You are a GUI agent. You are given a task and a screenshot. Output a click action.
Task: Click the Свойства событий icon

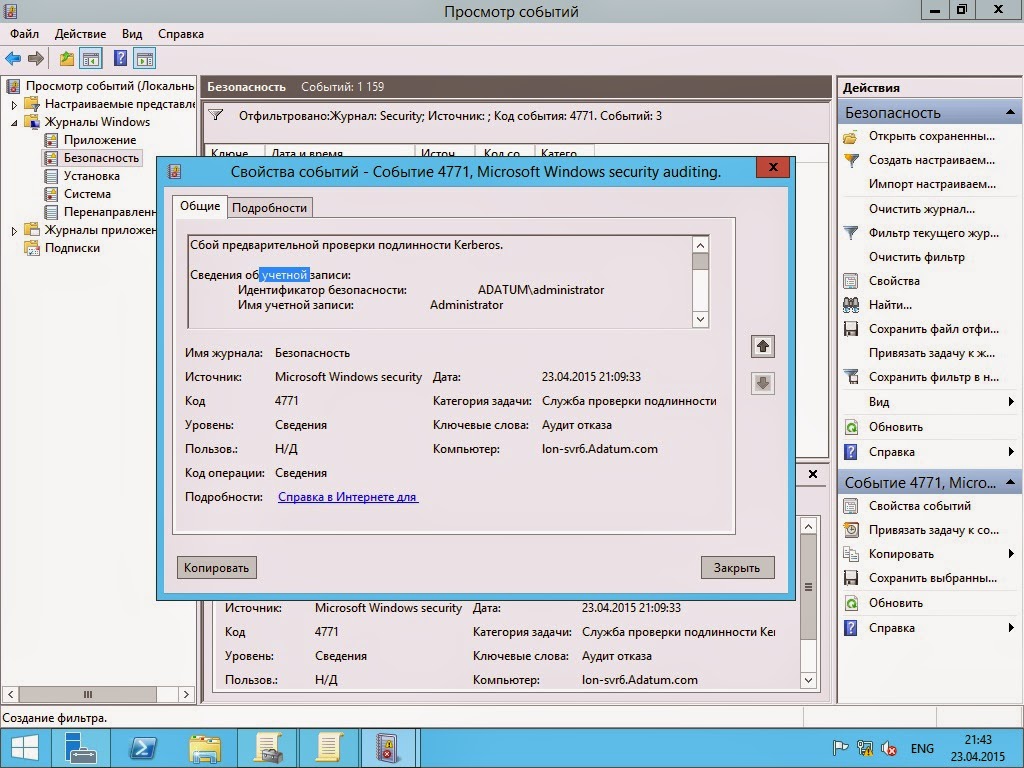[850, 506]
